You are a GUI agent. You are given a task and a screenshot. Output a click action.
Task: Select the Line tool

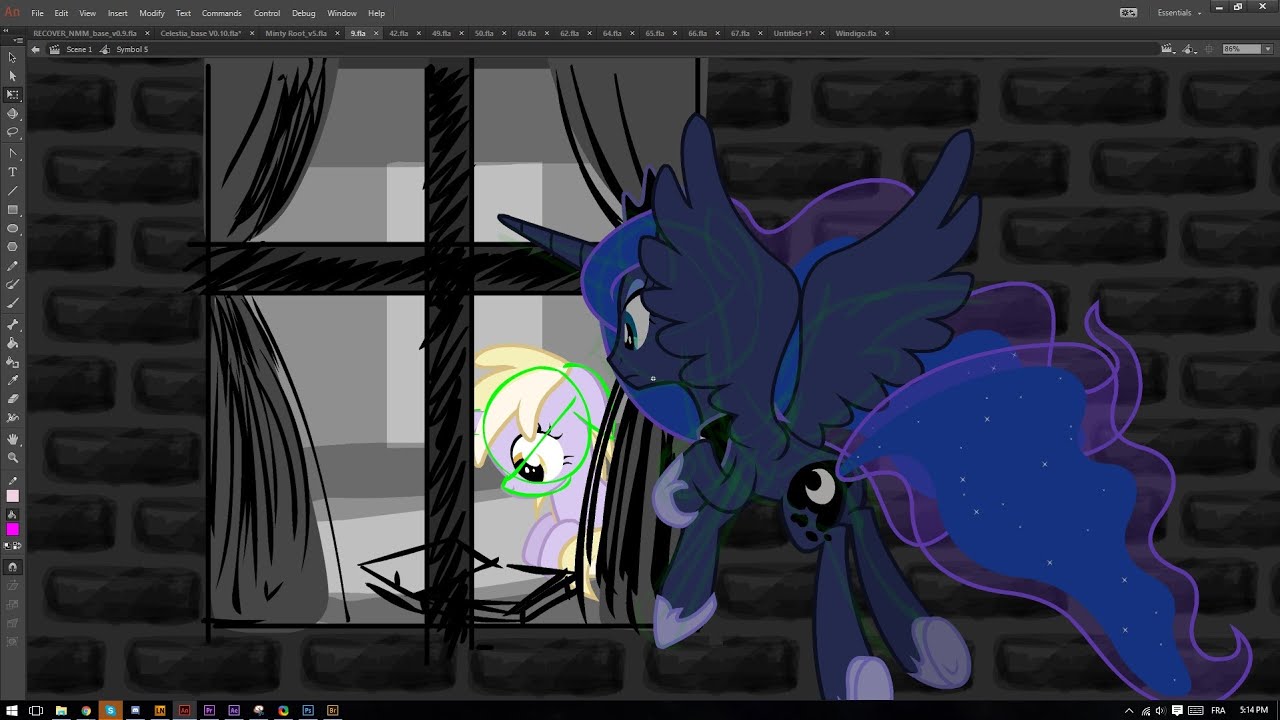click(x=12, y=191)
